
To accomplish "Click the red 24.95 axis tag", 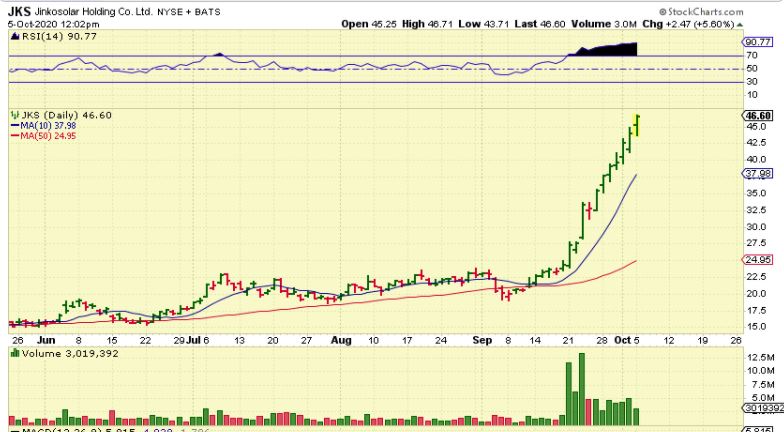I will point(759,260).
